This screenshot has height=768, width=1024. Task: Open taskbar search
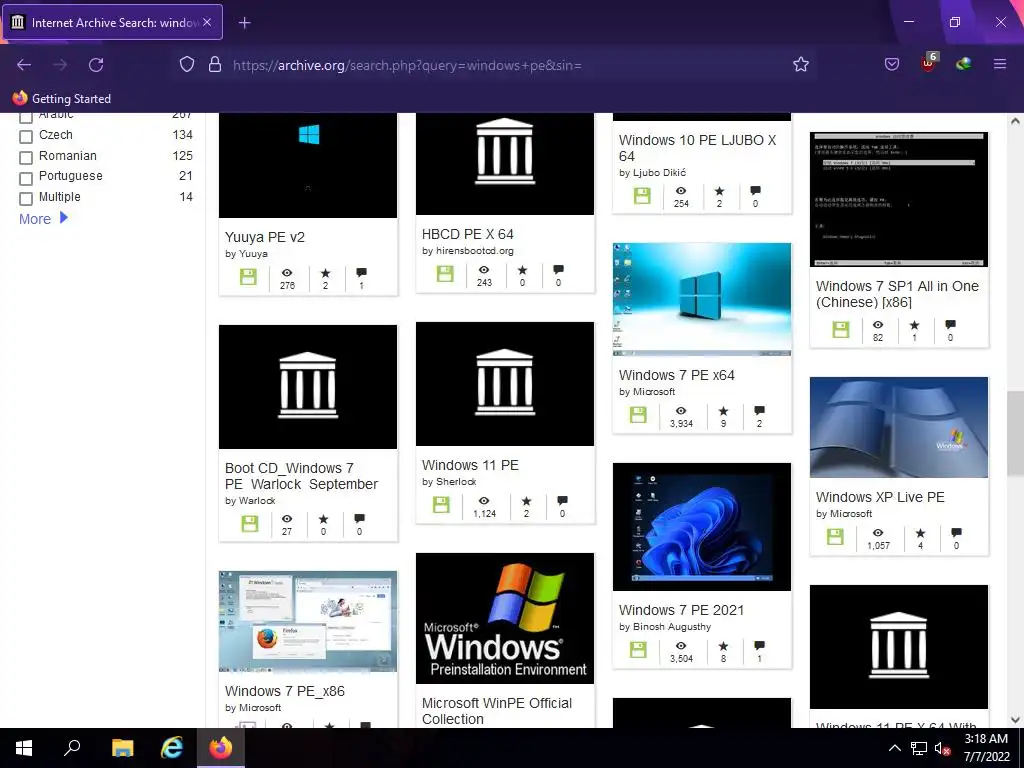pyautogui.click(x=72, y=748)
